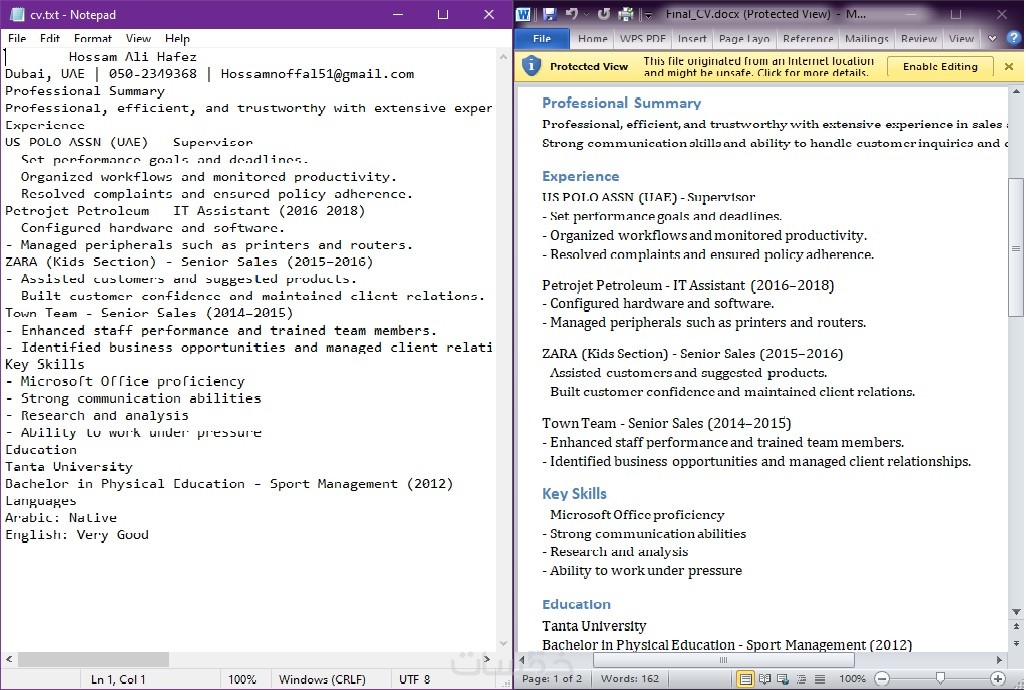Click 'English: Very Good' line in Notepad
The image size is (1026, 690).
(77, 535)
